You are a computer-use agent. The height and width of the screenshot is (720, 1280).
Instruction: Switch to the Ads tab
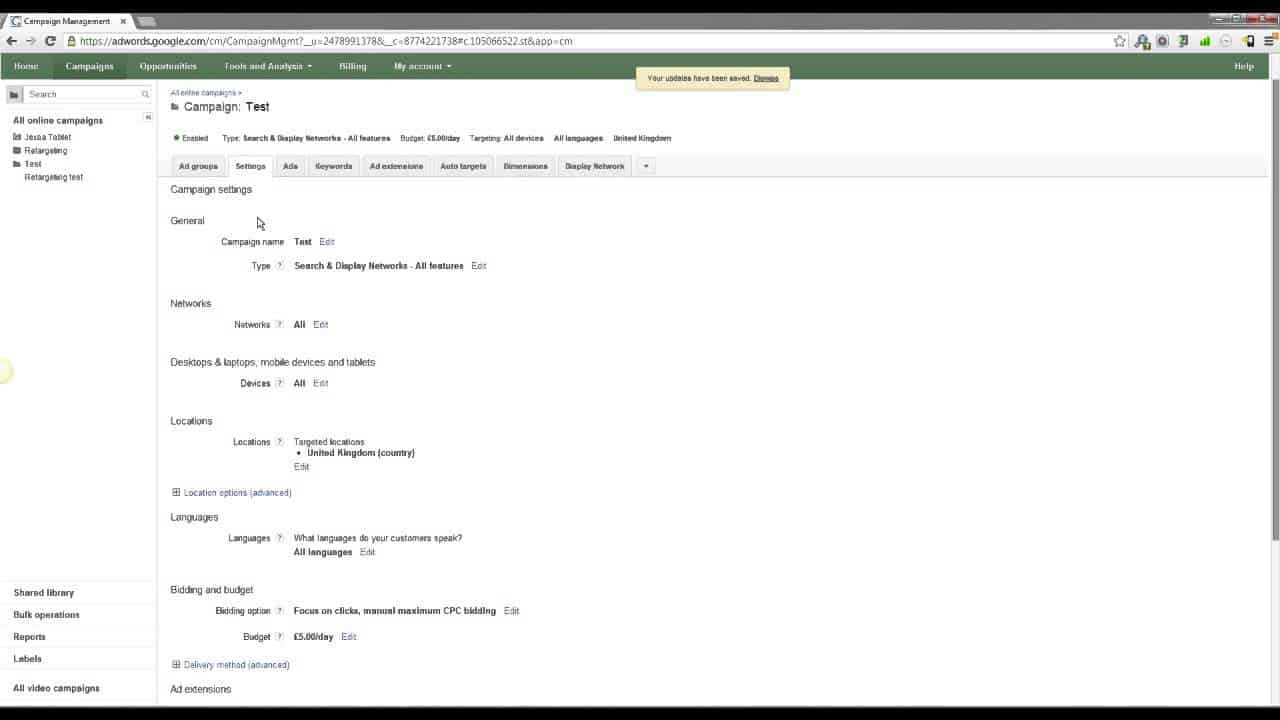(x=290, y=166)
